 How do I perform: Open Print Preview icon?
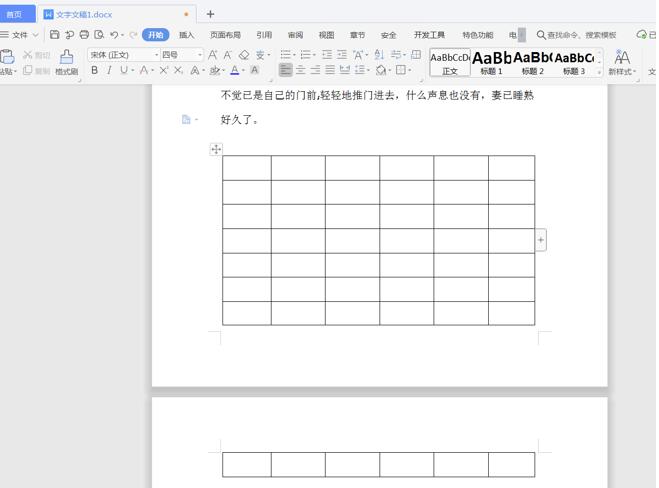tap(99, 34)
